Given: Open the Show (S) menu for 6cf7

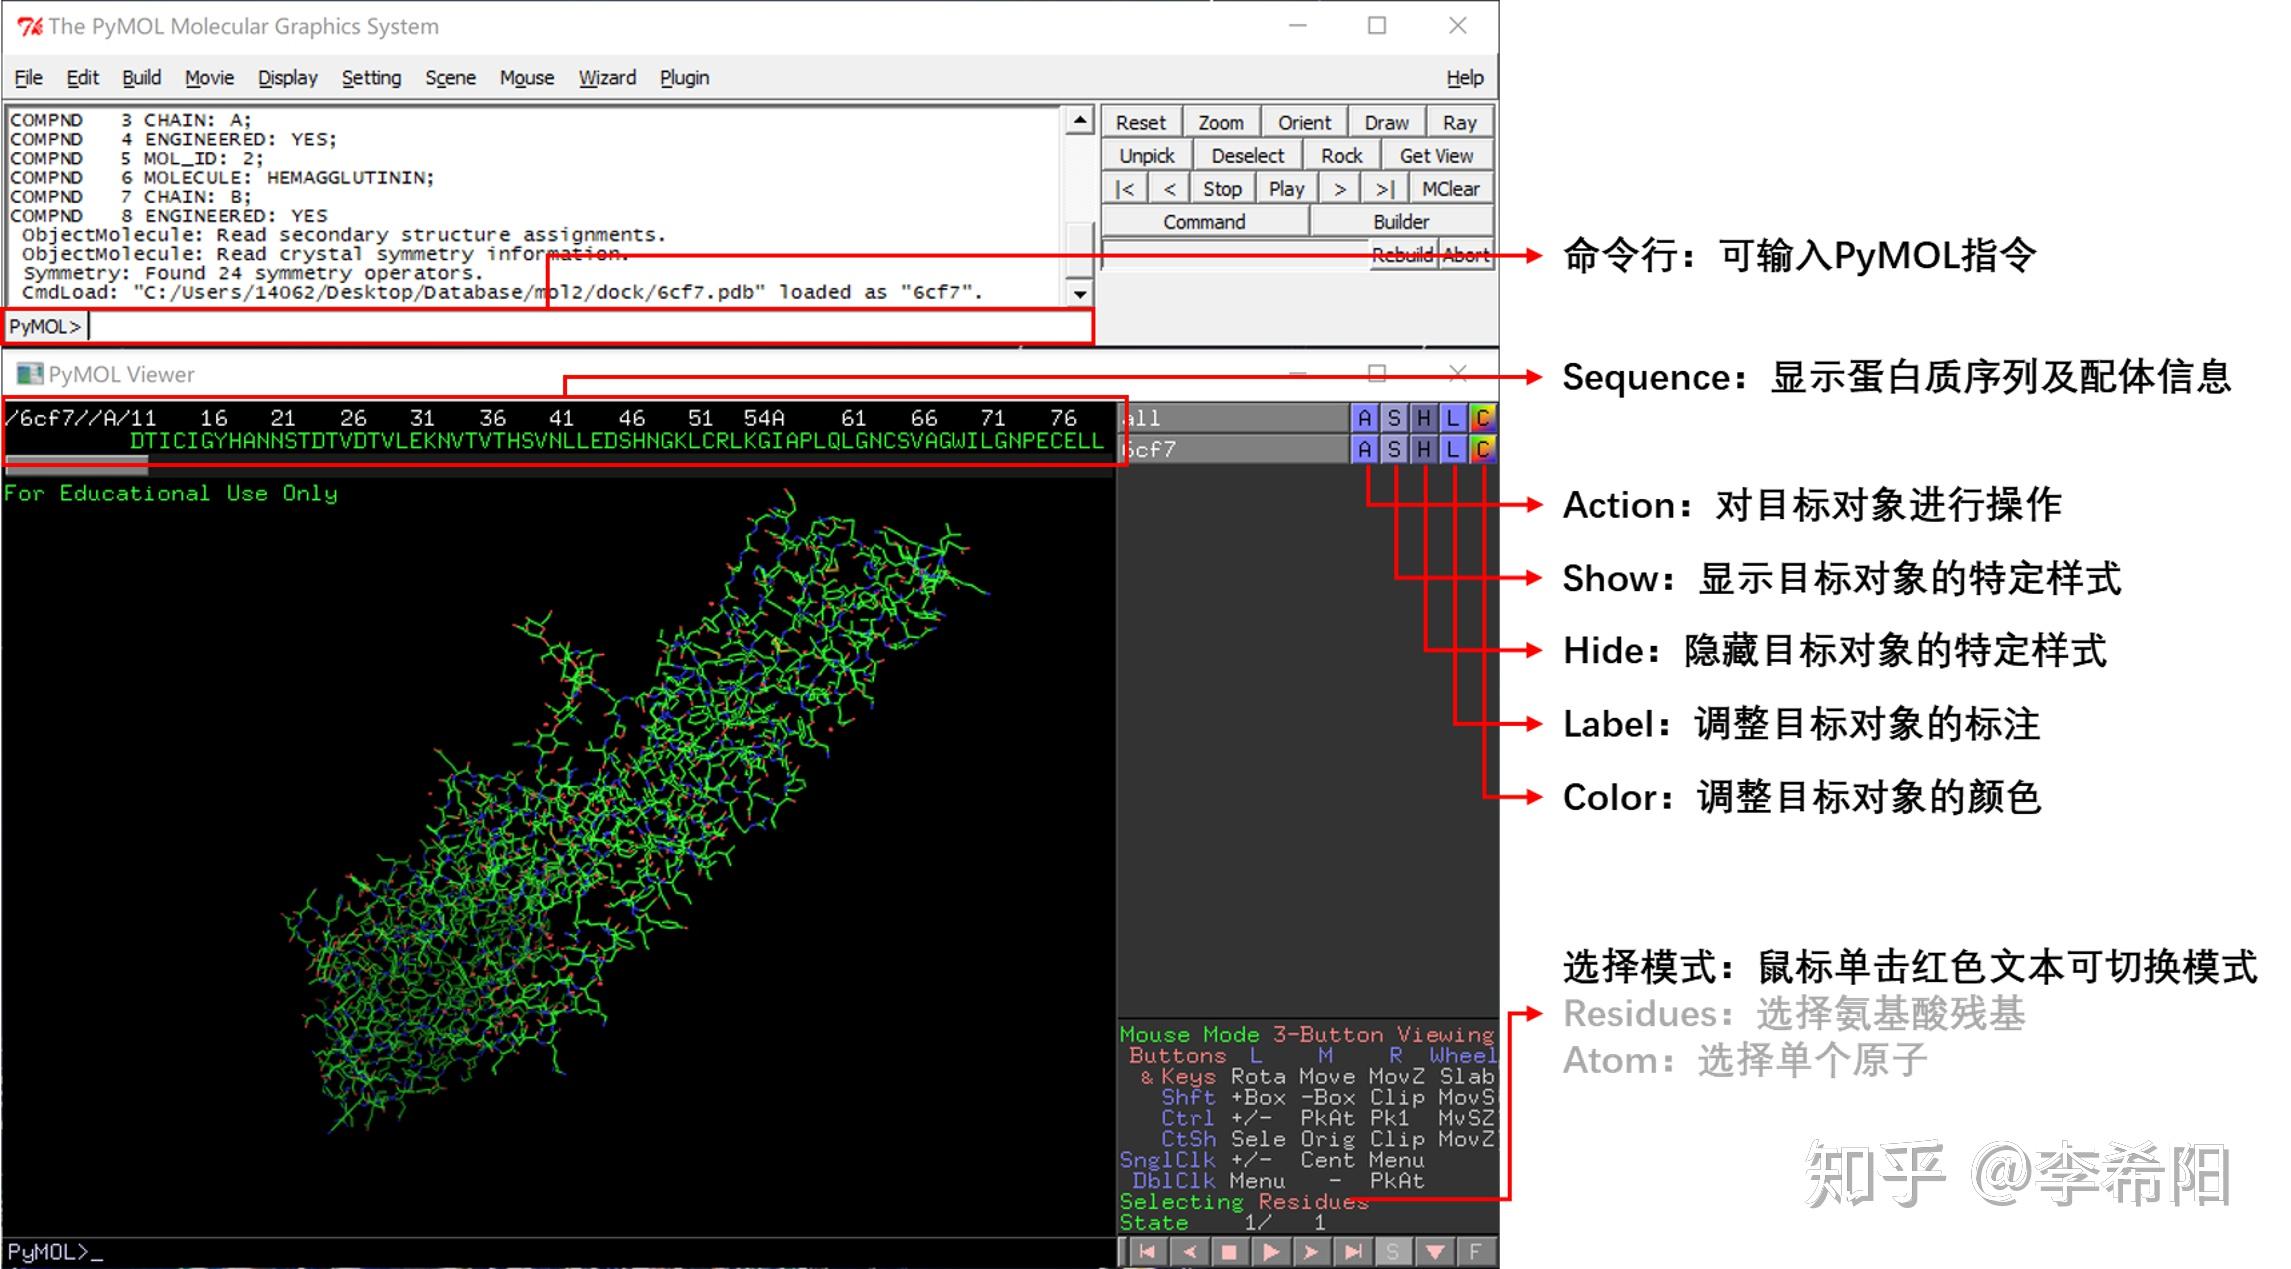Looking at the screenshot, I should pyautogui.click(x=1394, y=450).
